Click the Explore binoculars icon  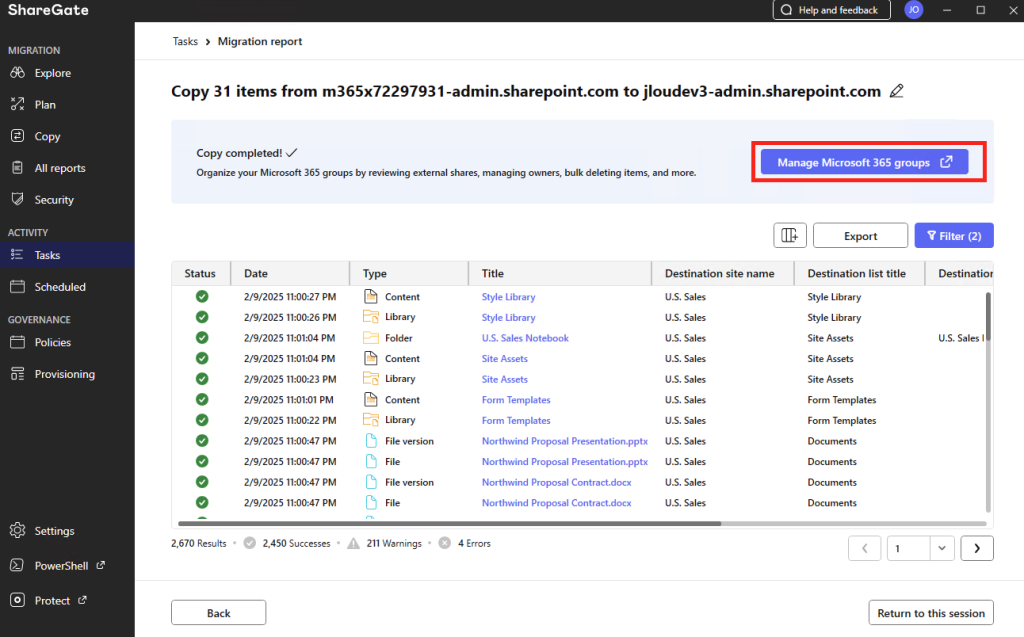coord(18,73)
